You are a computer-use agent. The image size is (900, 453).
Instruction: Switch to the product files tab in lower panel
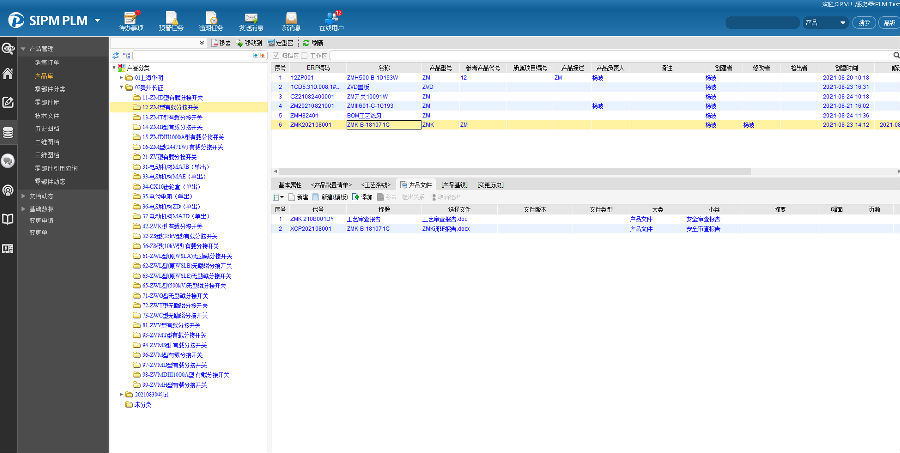[416, 185]
